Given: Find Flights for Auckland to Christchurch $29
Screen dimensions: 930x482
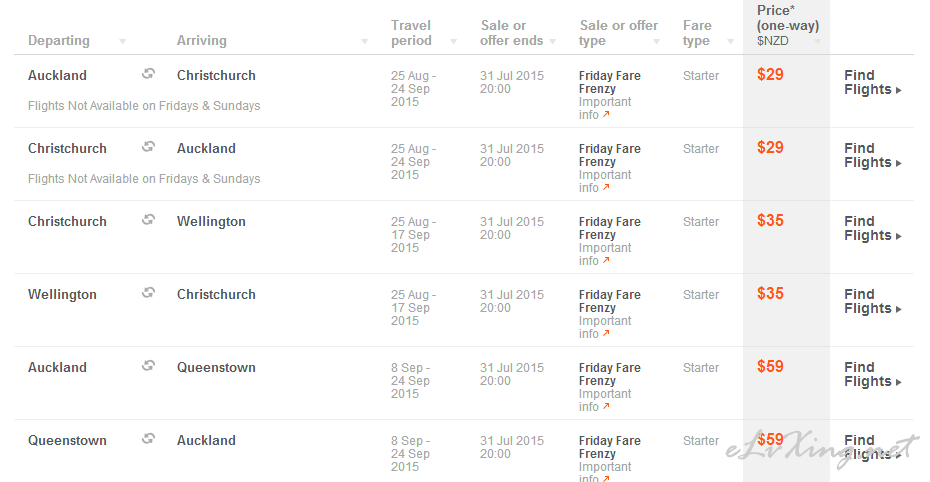Looking at the screenshot, I should 872,82.
